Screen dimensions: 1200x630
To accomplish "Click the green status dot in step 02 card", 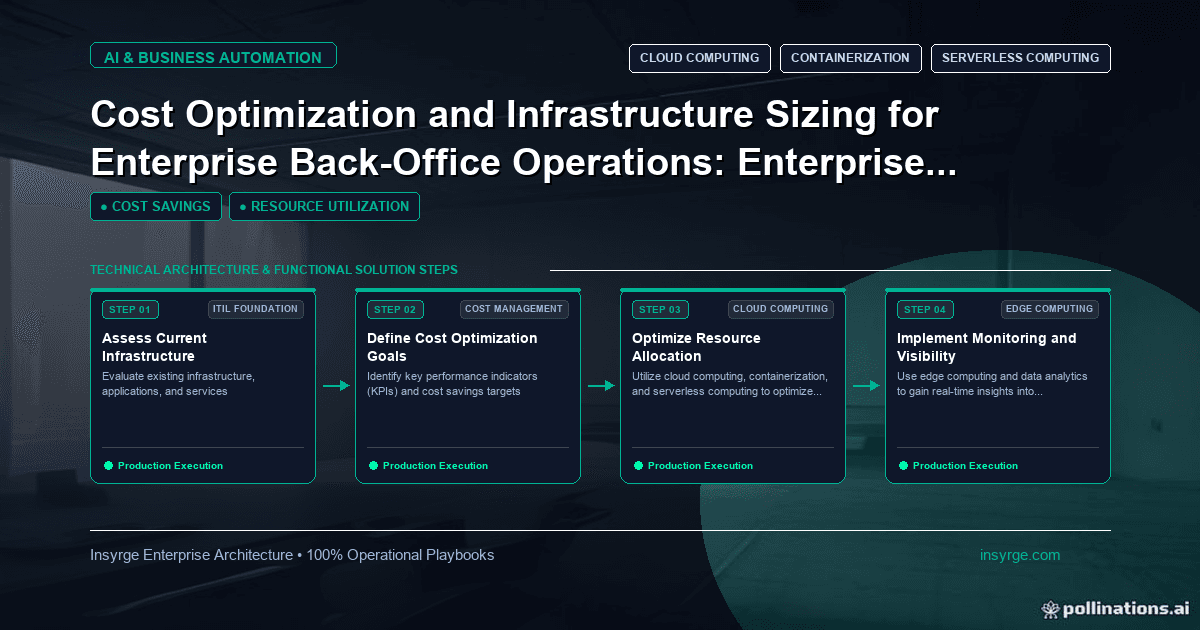I will pos(373,466).
